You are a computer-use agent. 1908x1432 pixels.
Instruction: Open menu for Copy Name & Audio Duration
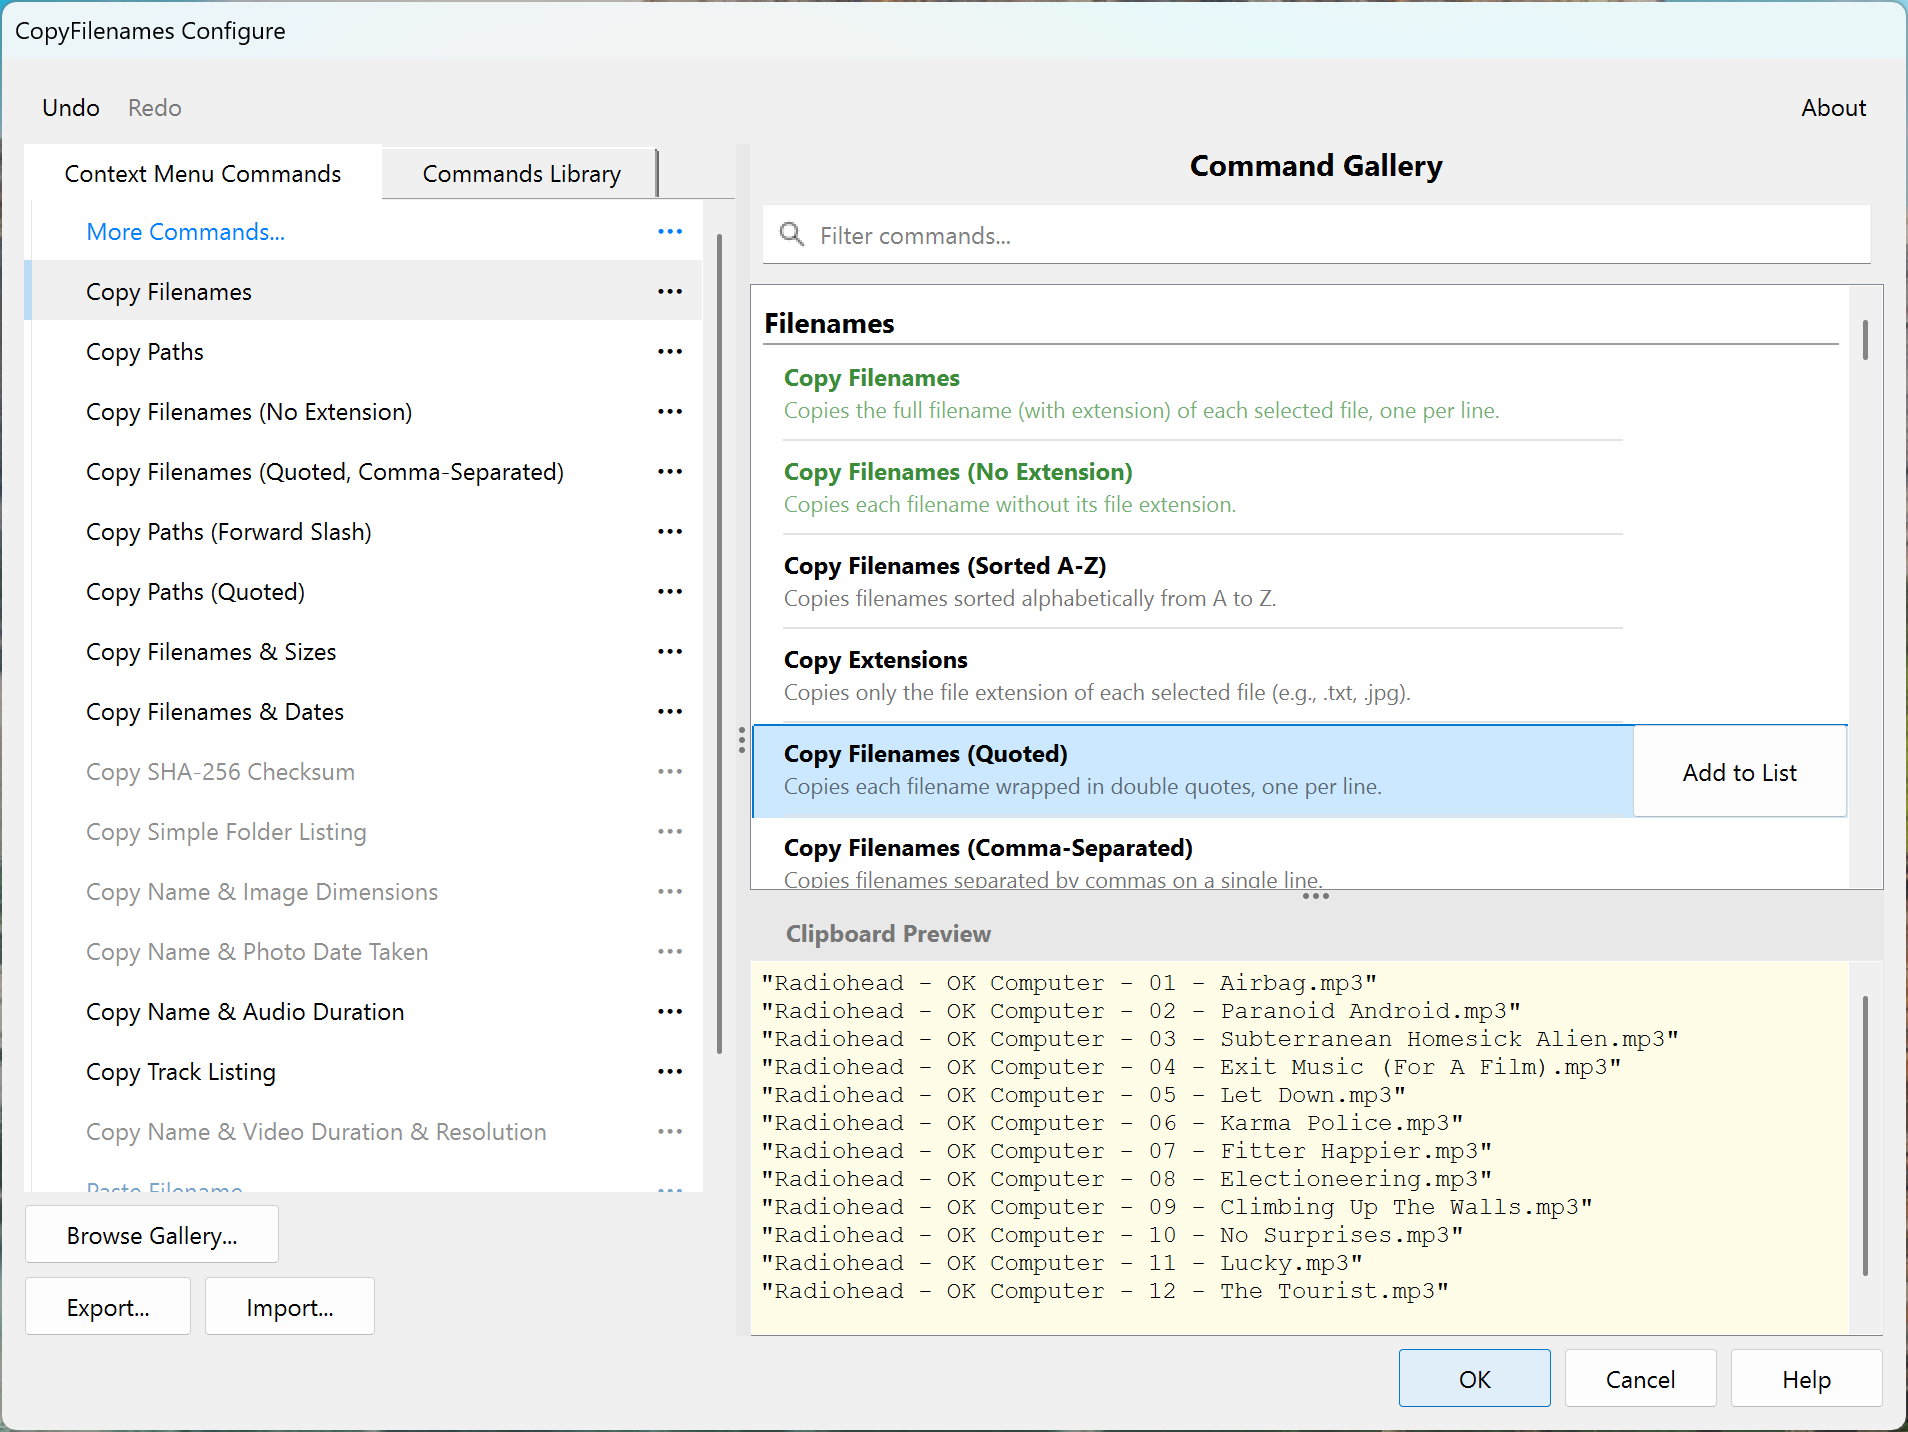[670, 1011]
